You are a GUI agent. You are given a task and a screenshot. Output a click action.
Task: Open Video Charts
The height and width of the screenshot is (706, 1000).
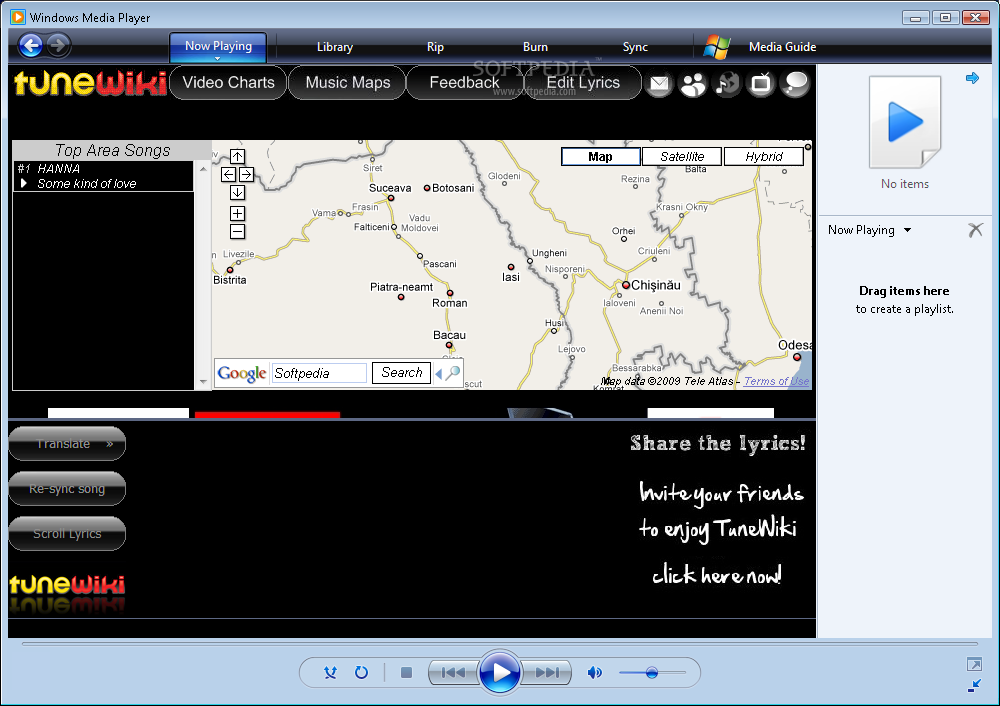tap(228, 83)
